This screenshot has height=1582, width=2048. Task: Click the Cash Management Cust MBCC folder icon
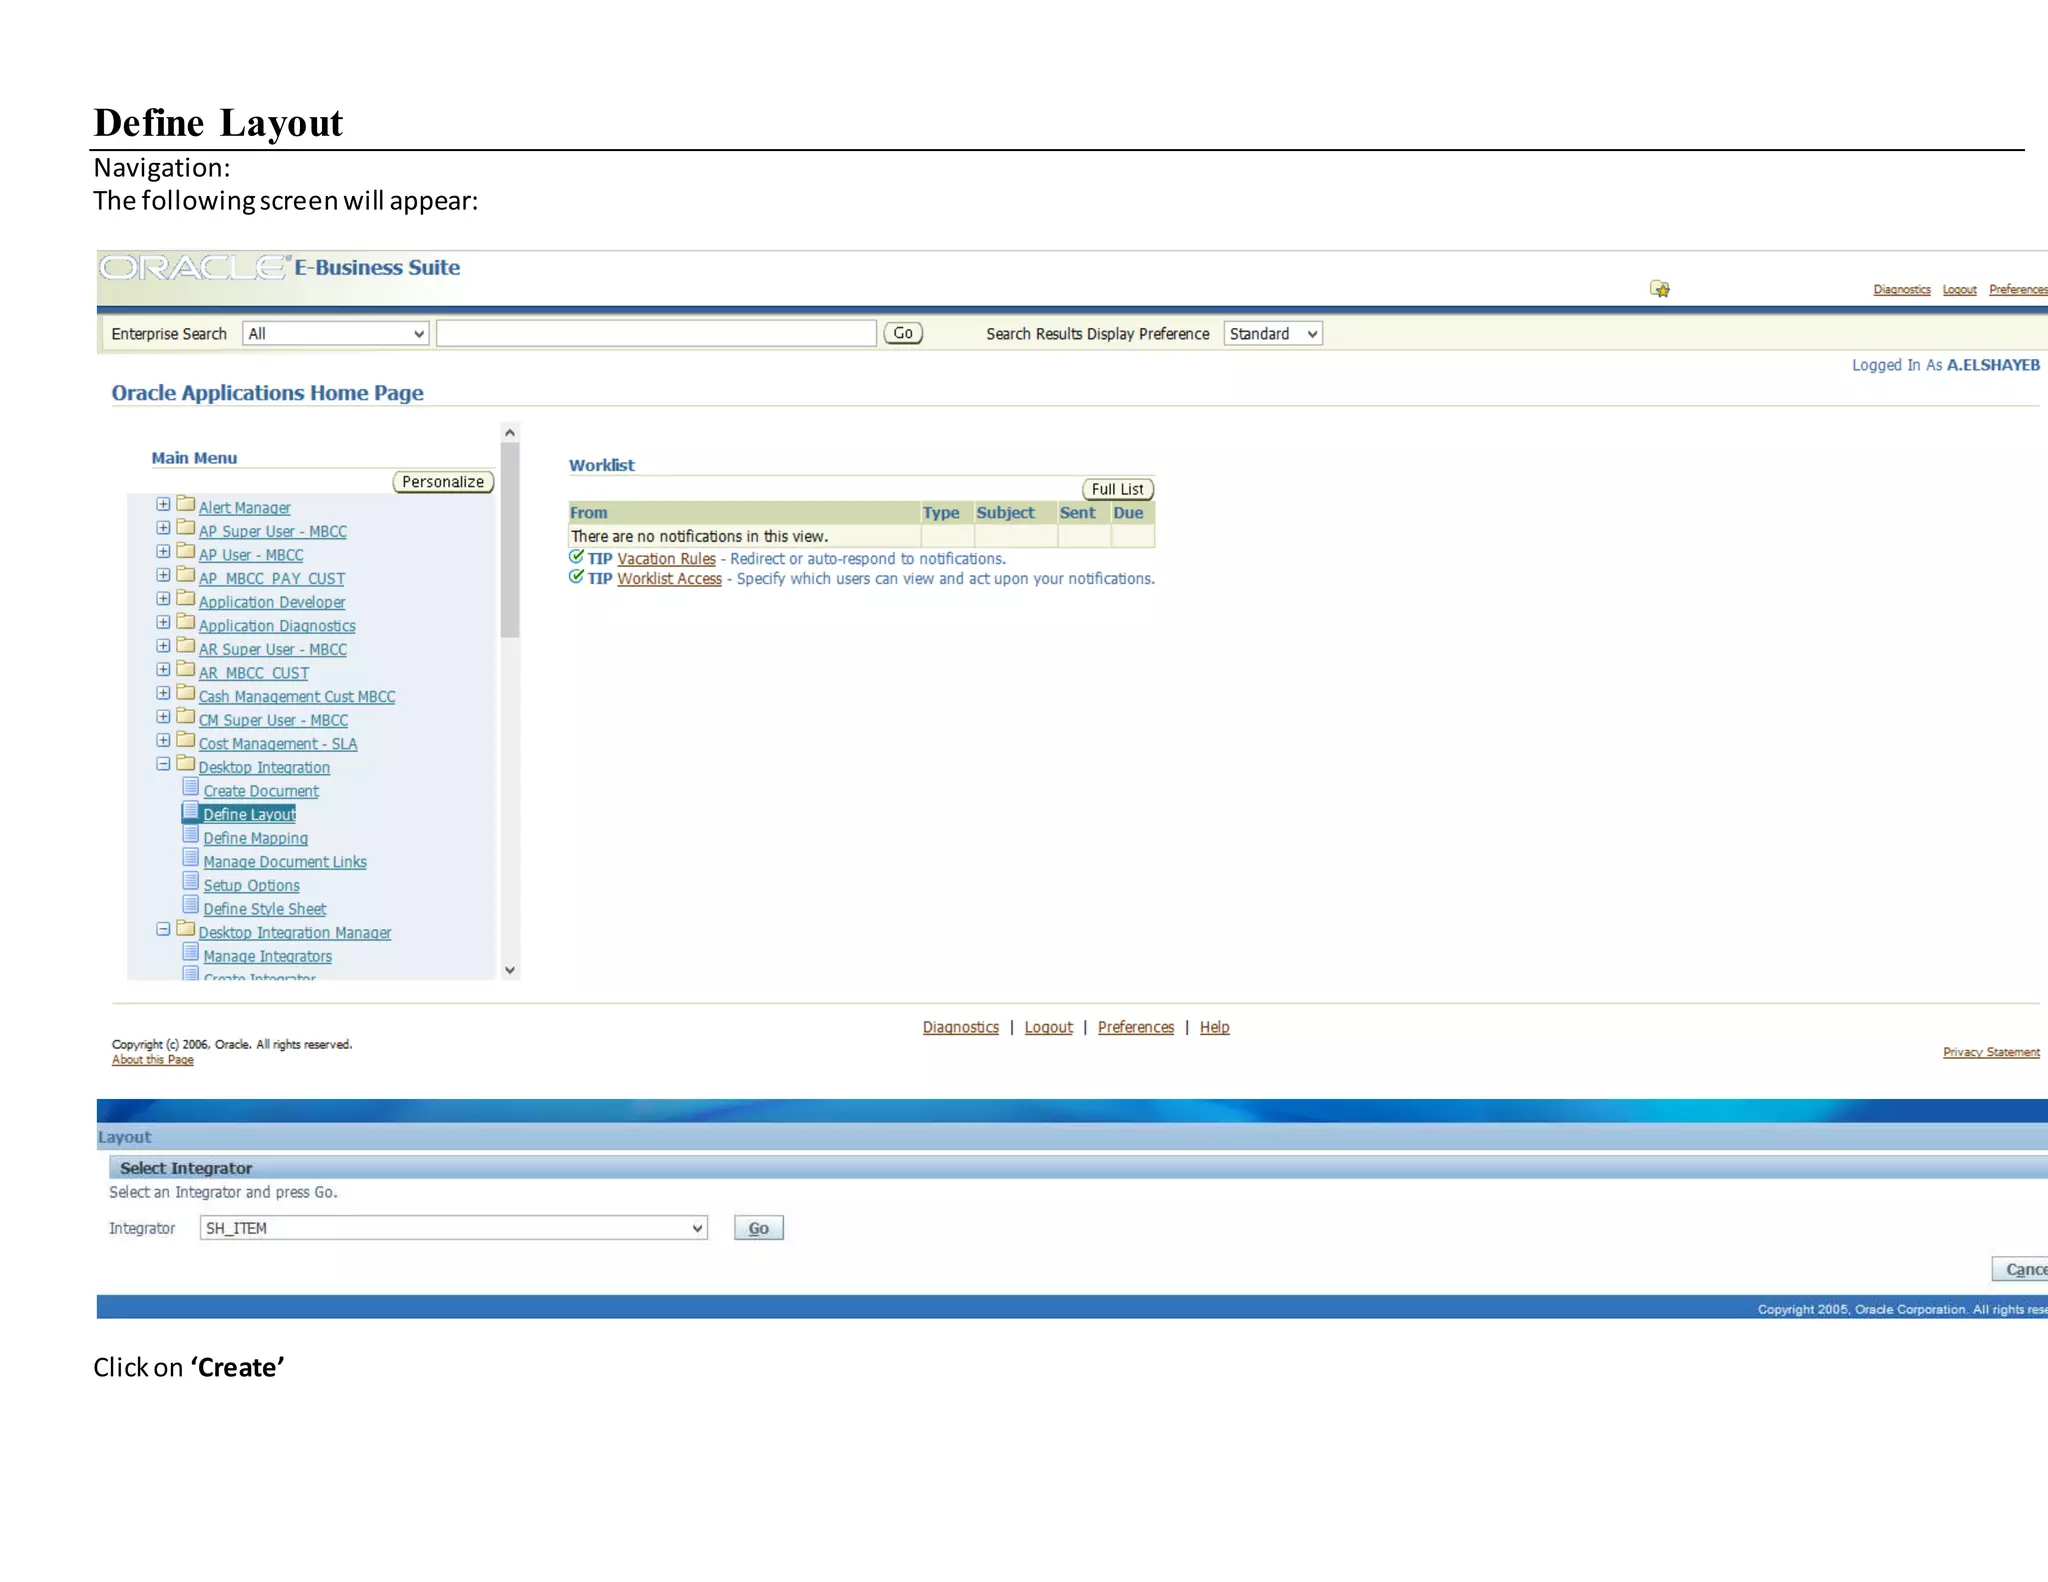click(186, 693)
